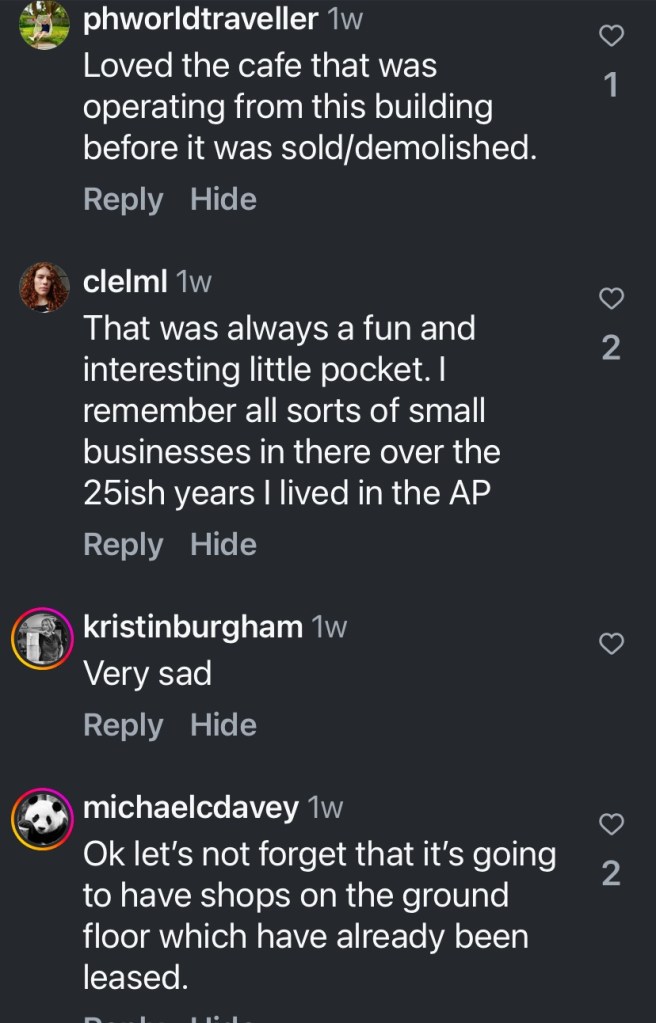
Task: Reply to phworldtraveller's cafe comment
Action: 122,200
